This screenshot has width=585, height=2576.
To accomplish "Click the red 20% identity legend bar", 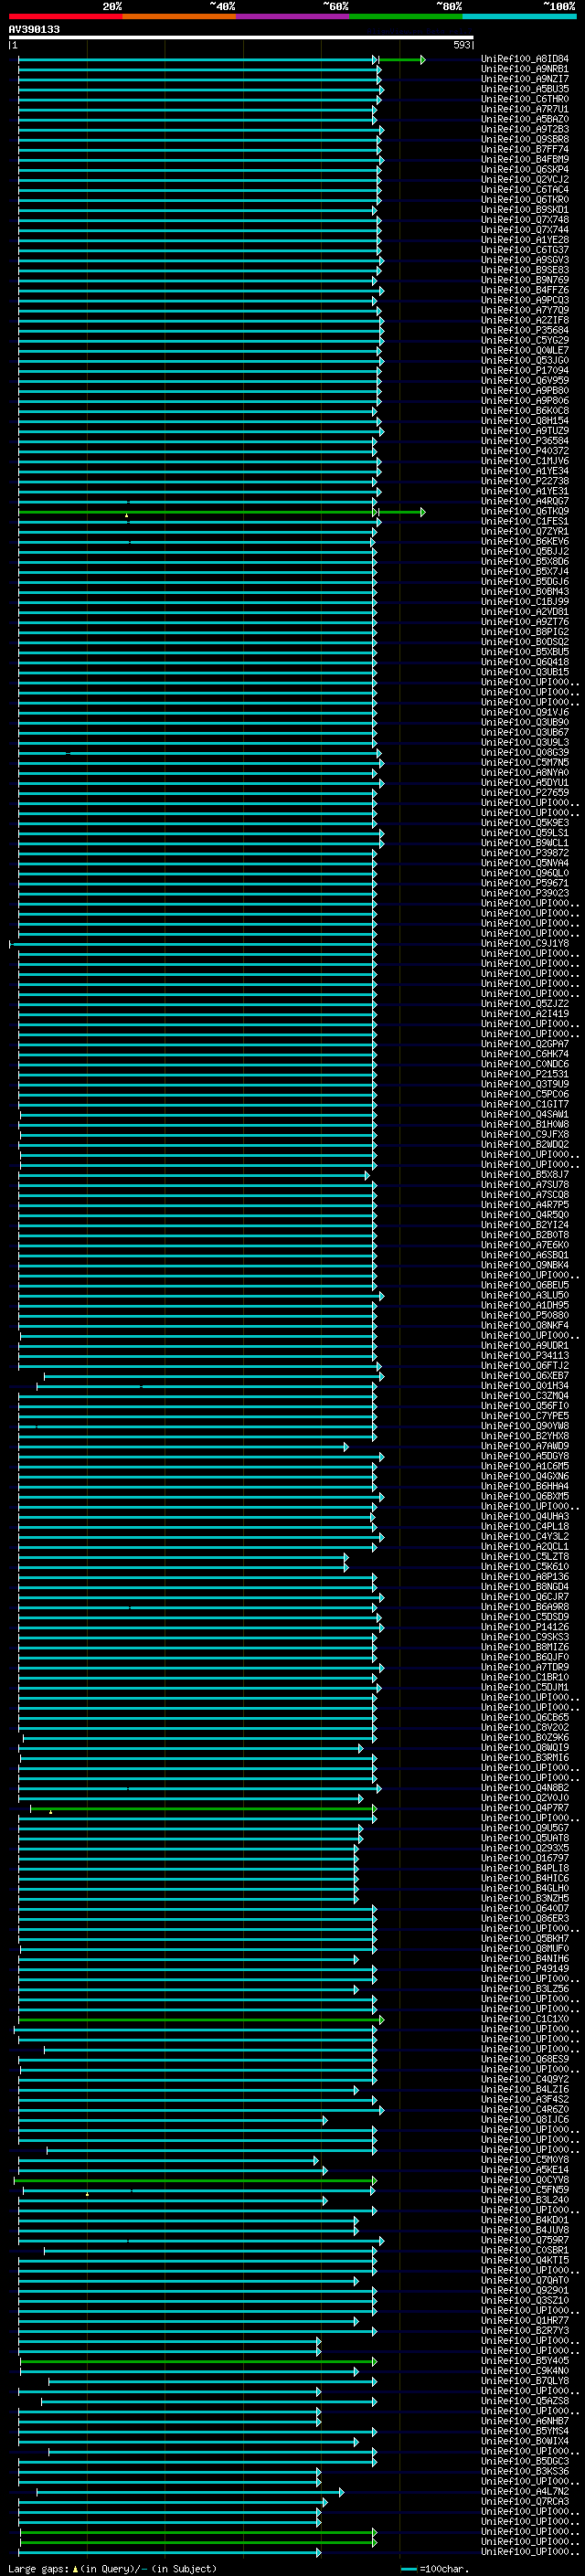I will coord(66,16).
